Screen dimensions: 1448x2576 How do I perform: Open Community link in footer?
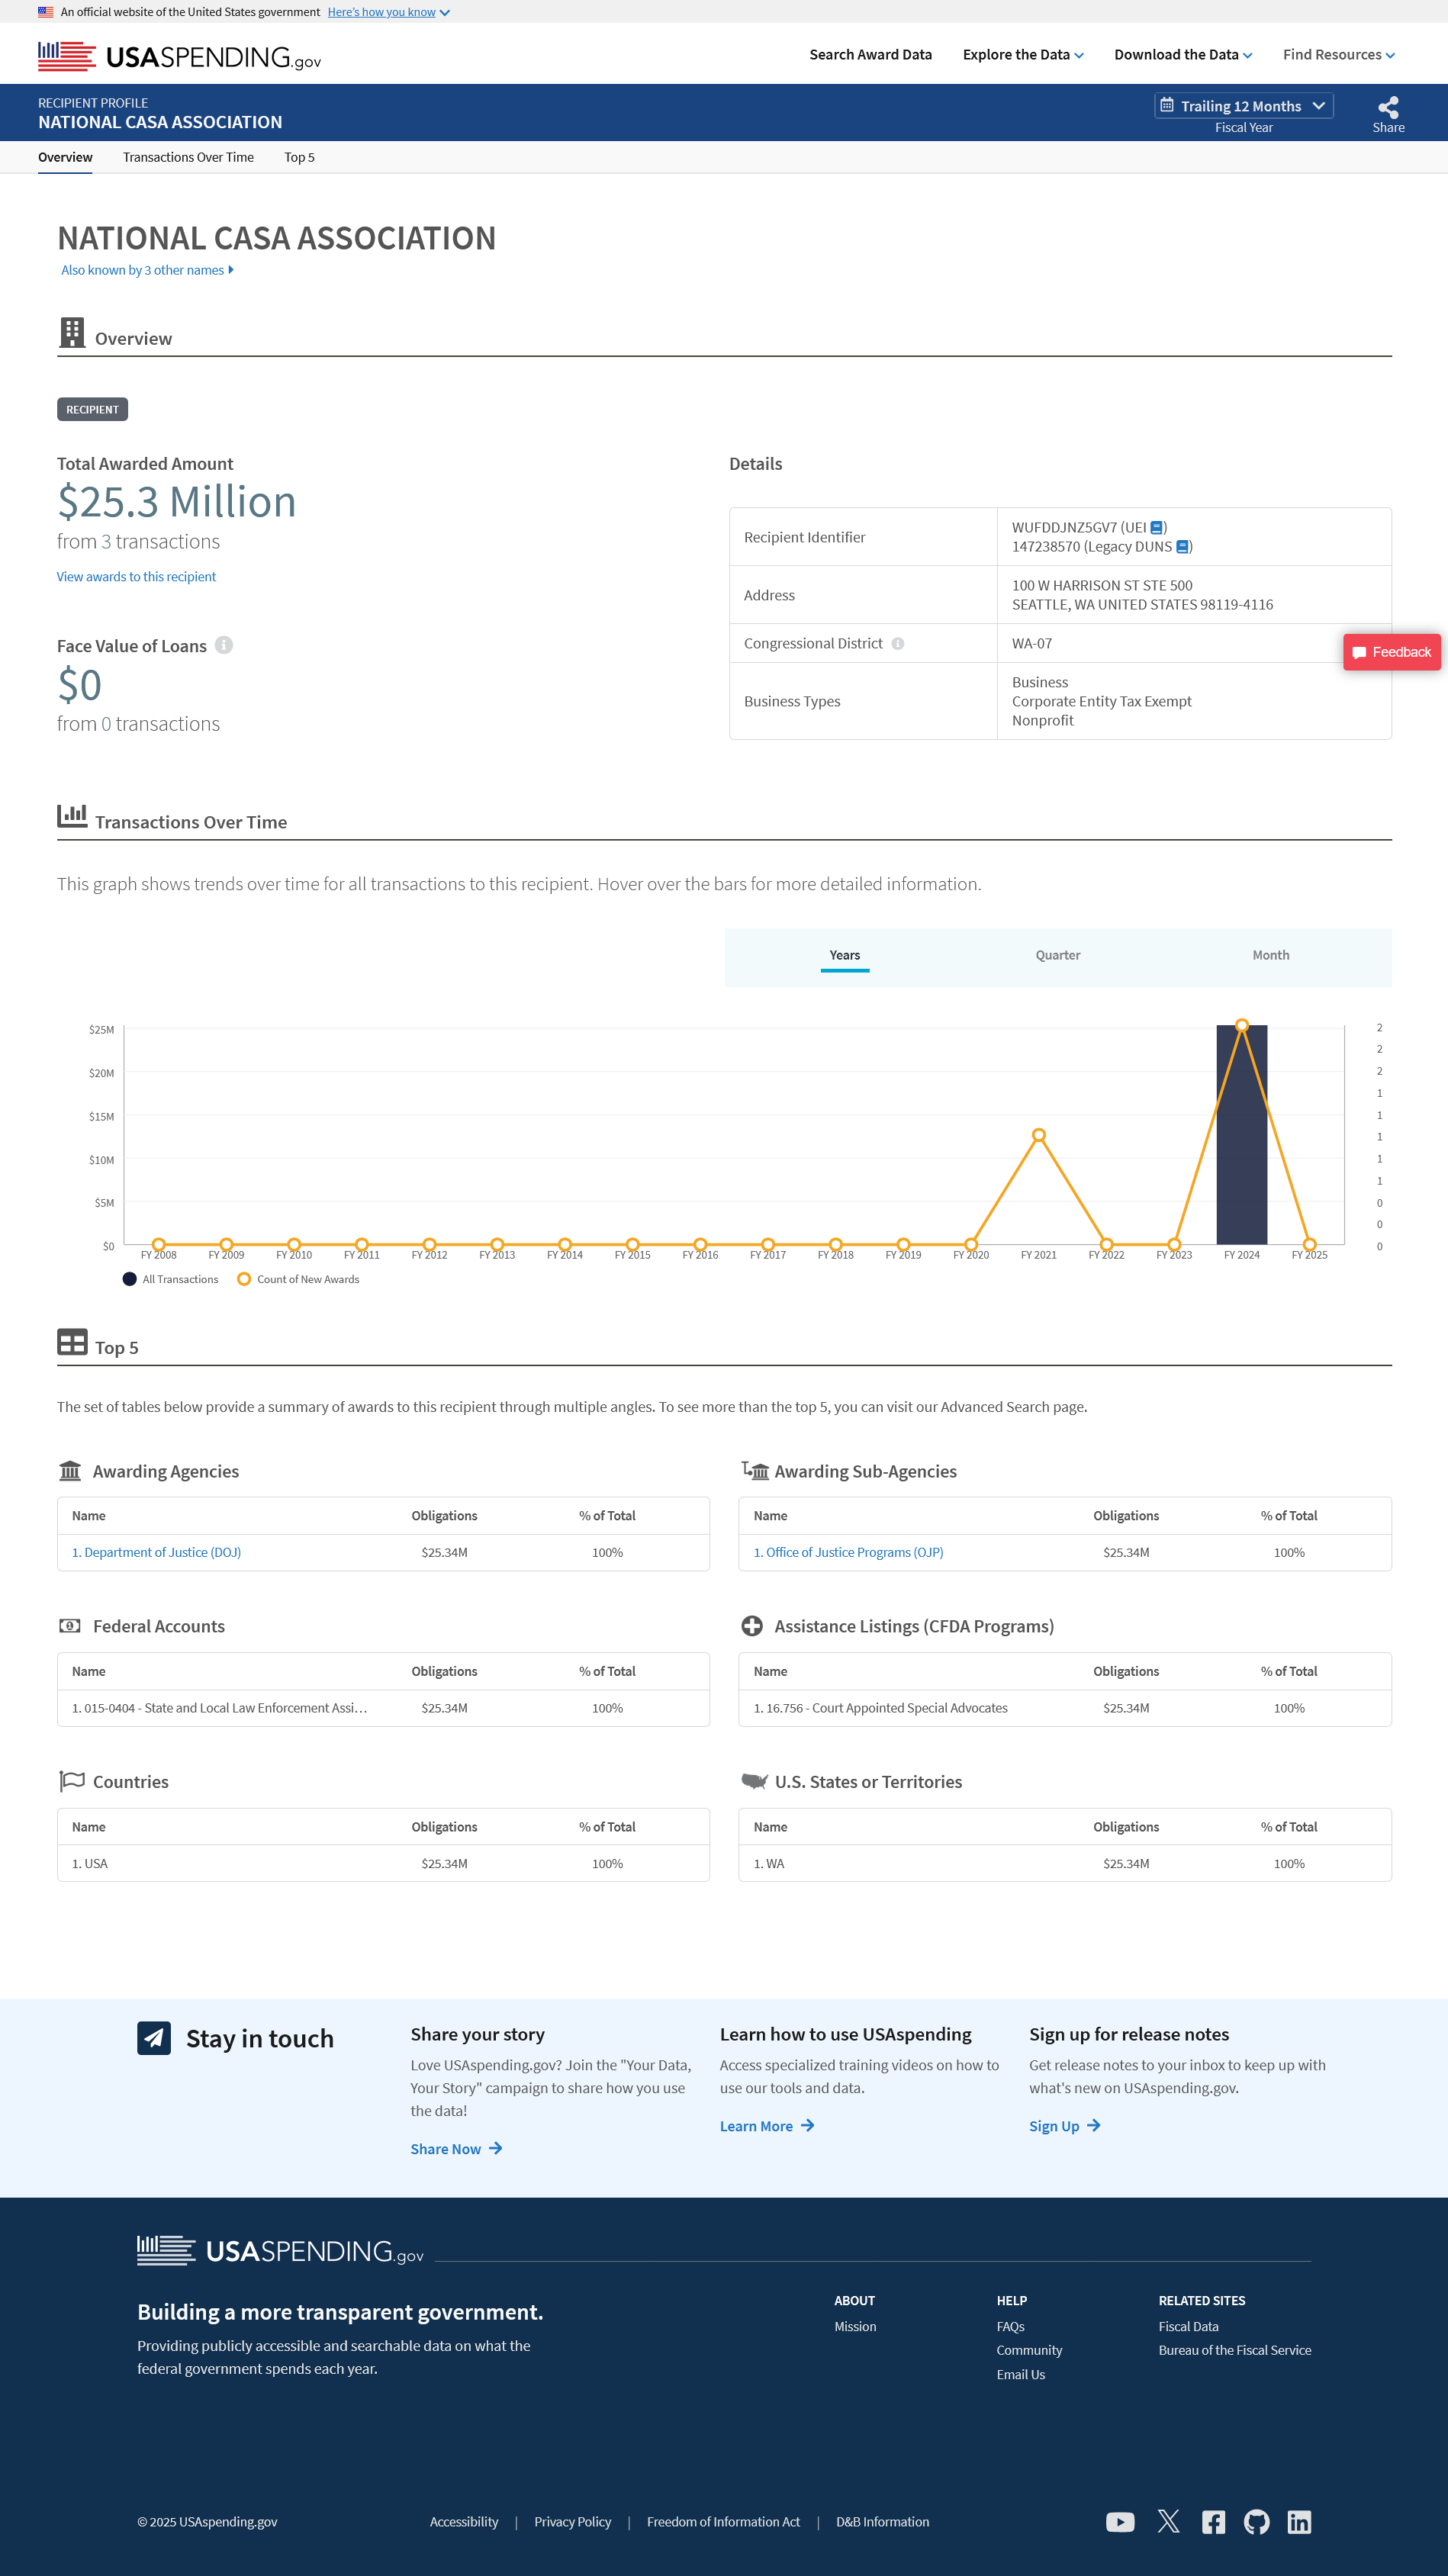[1029, 2351]
